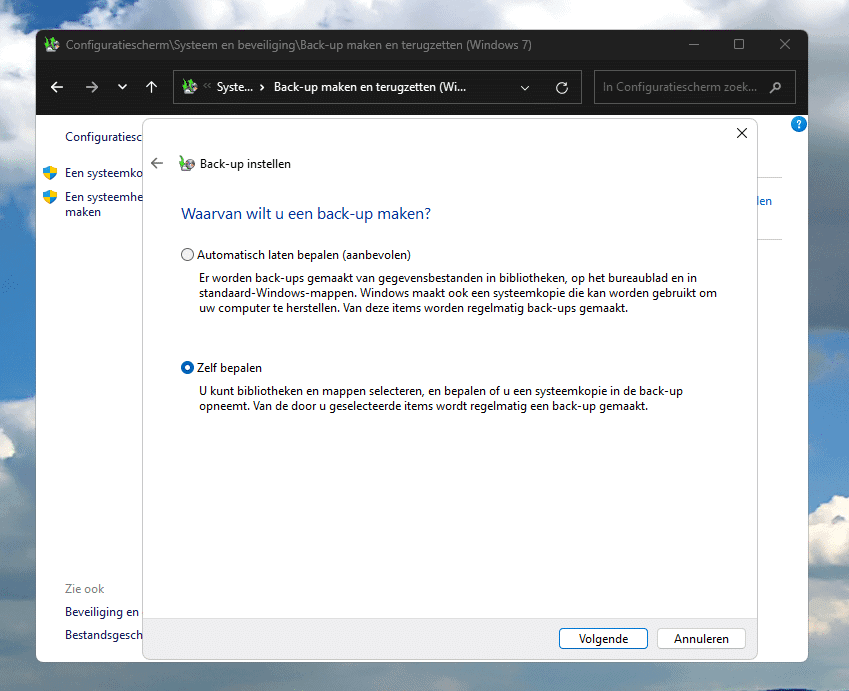
Task: Expand the chevron after the Syste... breadcrumb
Action: [262, 88]
